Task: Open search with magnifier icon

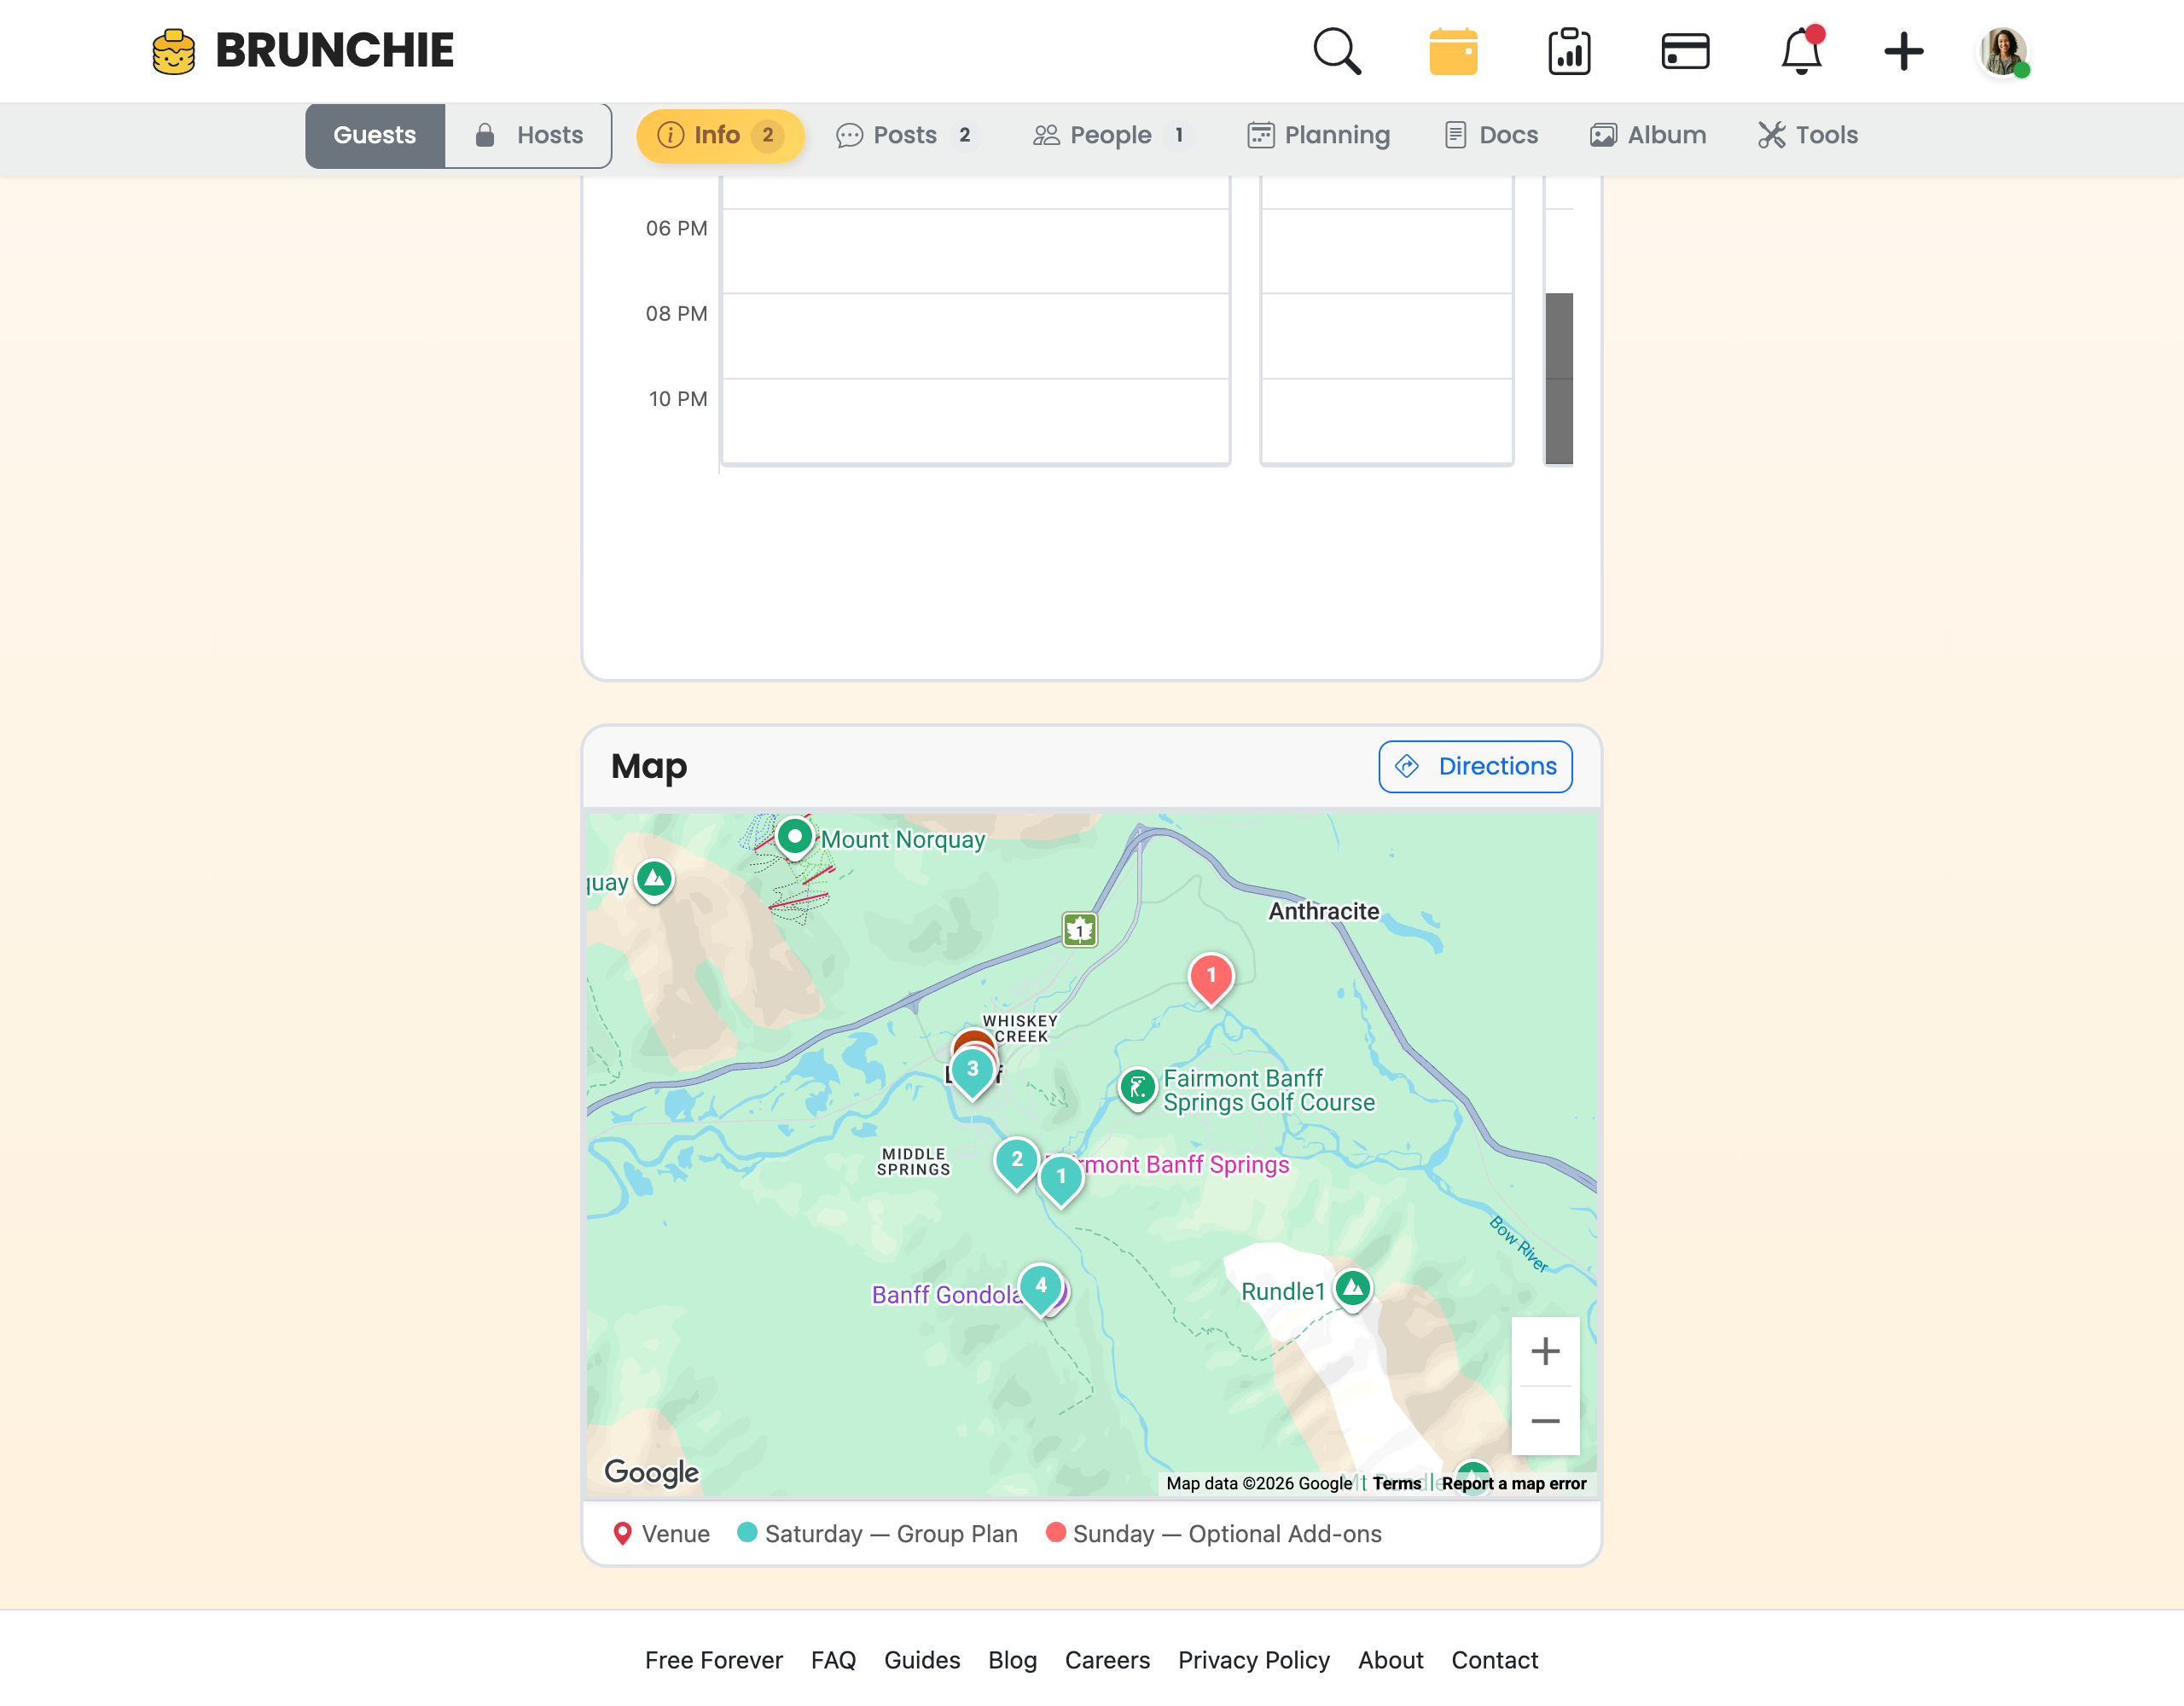Action: [x=1337, y=51]
